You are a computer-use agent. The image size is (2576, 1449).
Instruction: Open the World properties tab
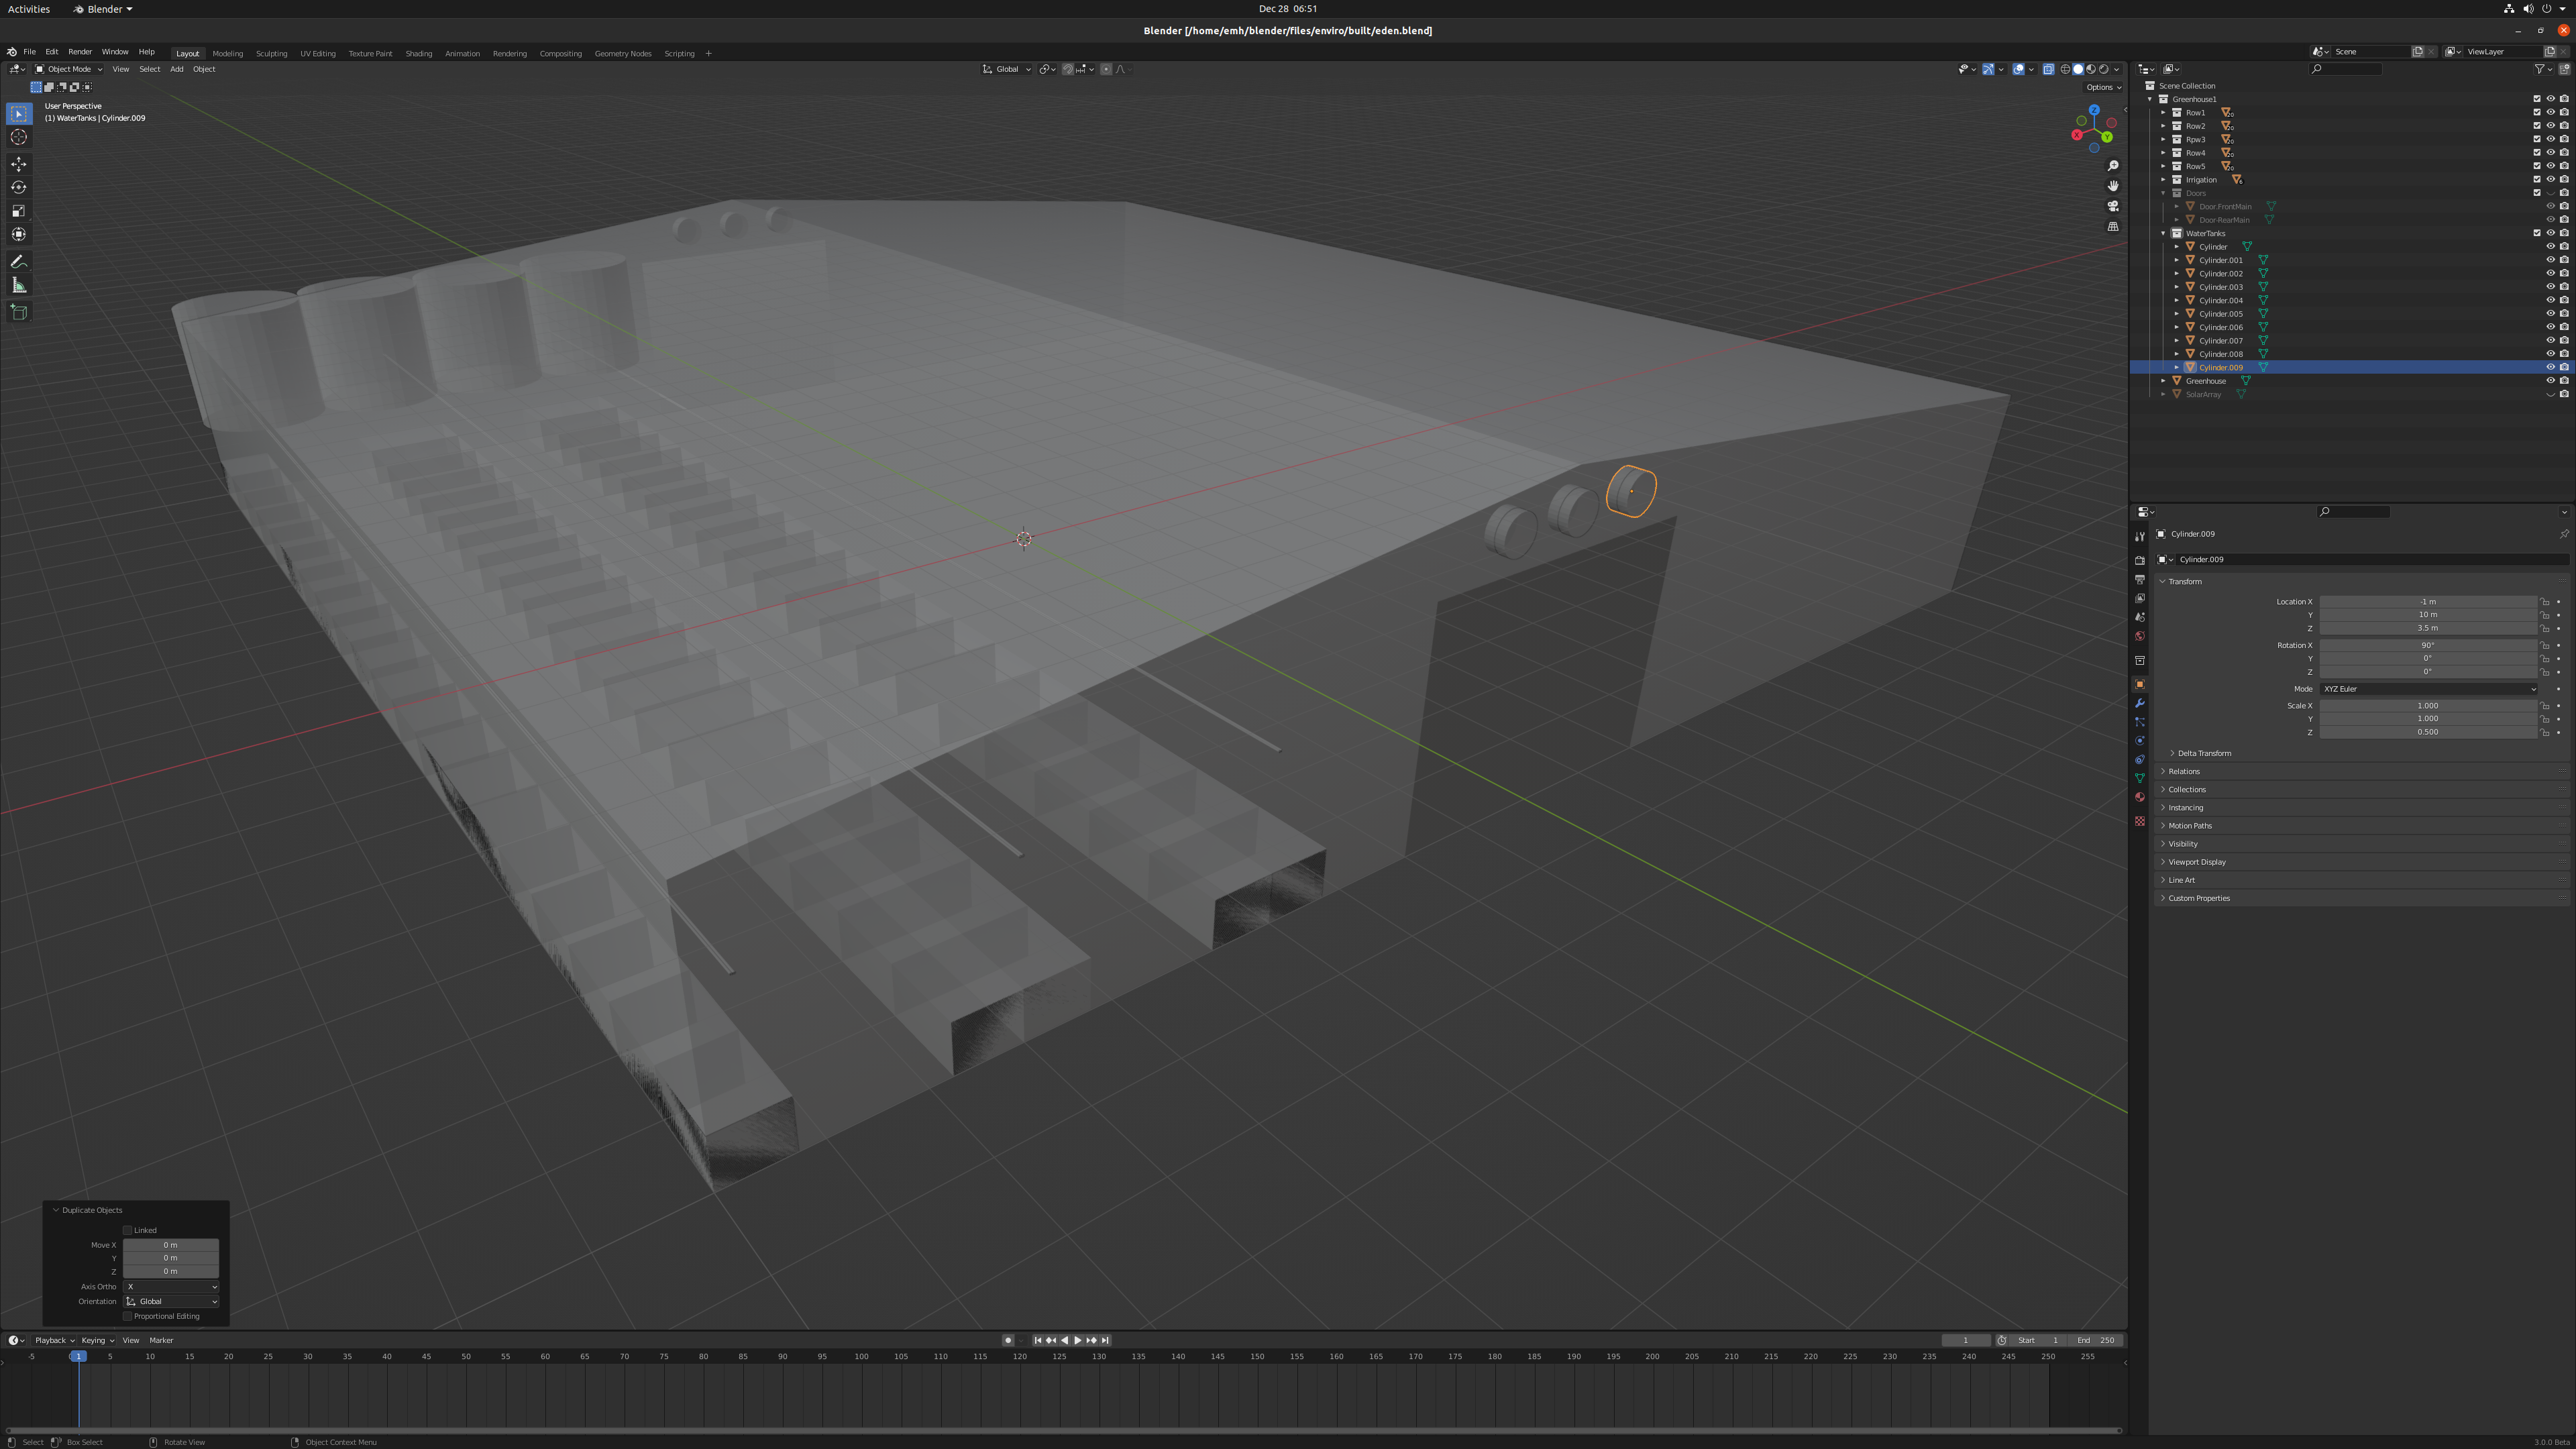coord(2140,636)
